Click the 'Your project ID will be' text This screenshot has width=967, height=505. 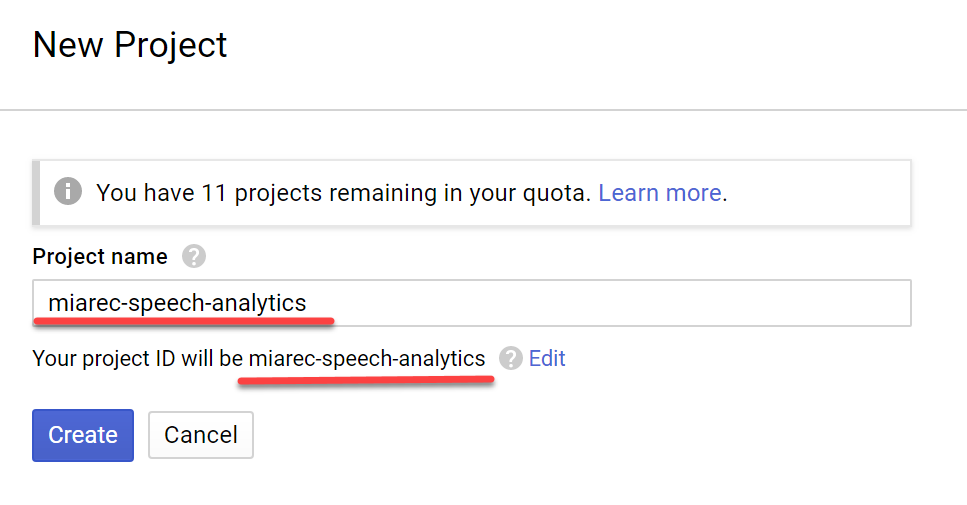[x=138, y=358]
